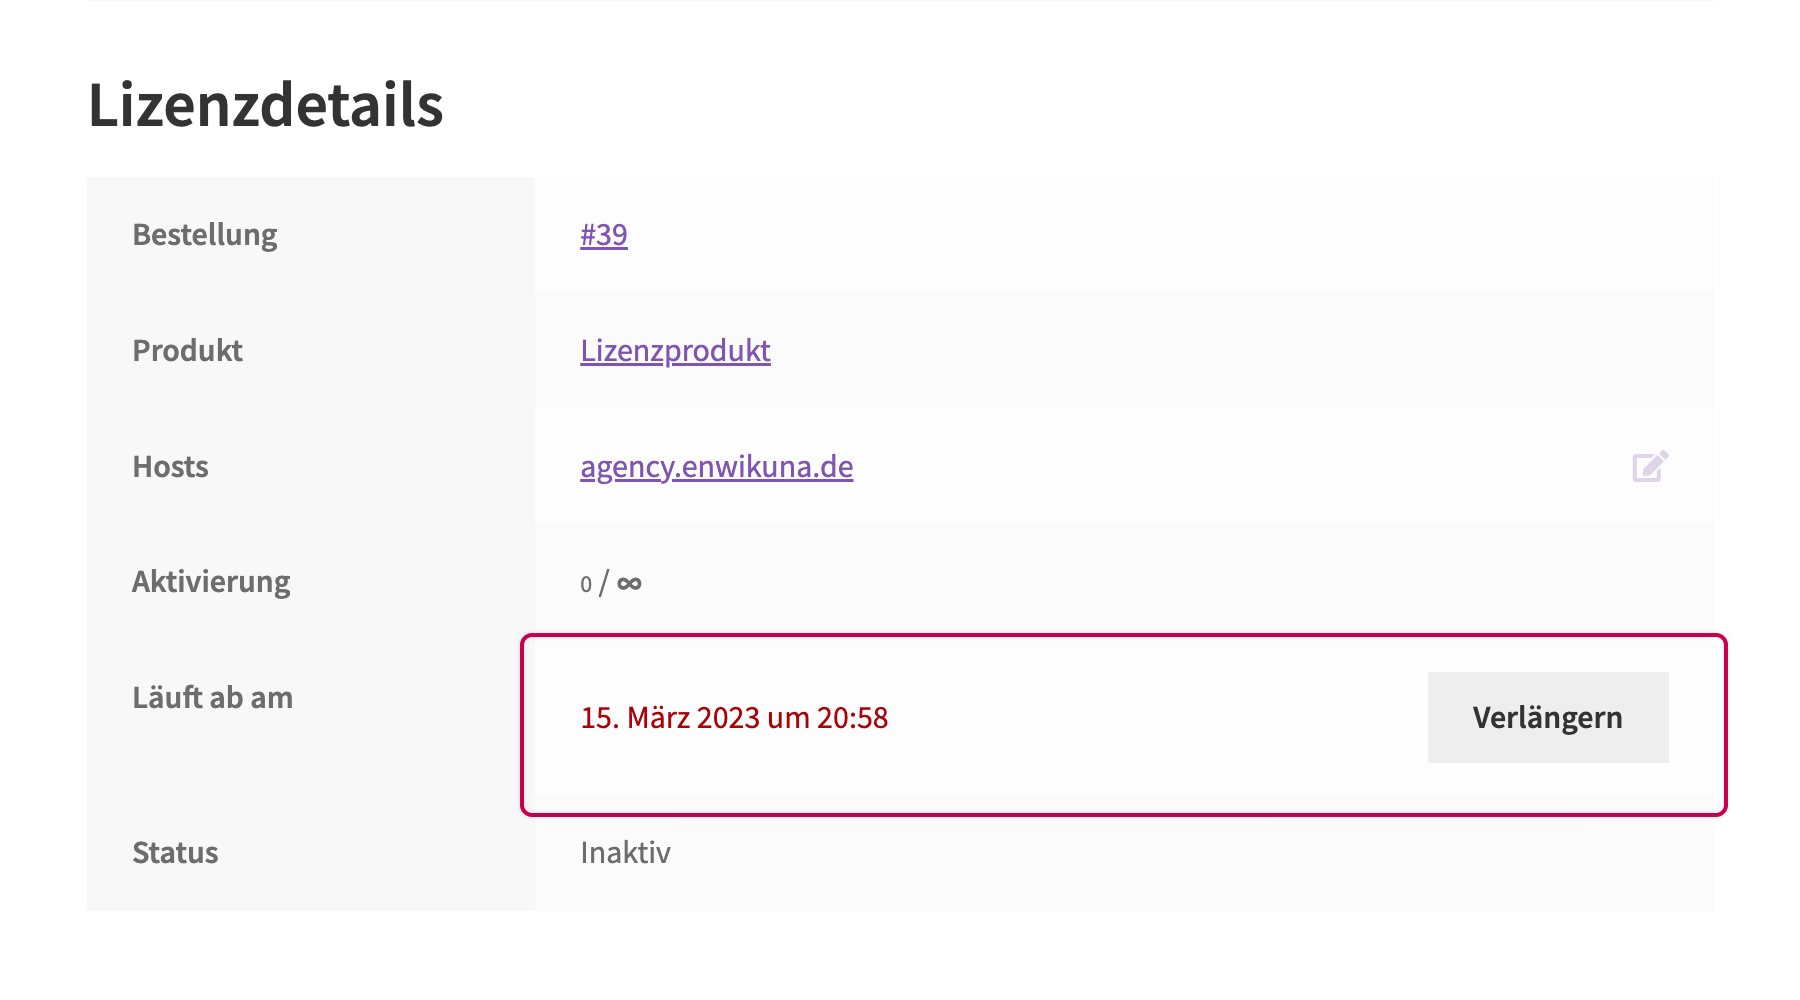Visit the agency.enwikuna.de host link

(716, 467)
